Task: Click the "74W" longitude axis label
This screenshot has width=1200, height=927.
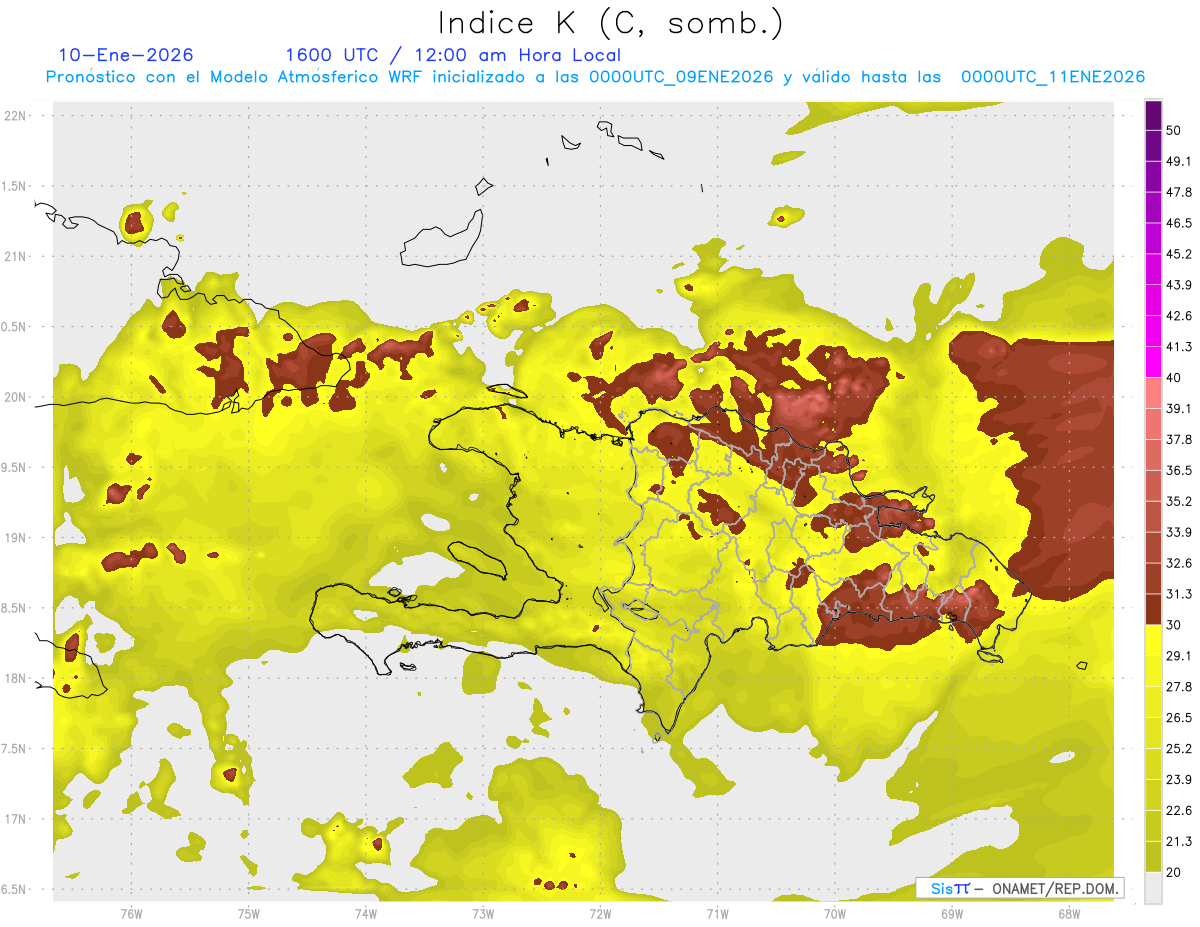Action: tap(365, 914)
